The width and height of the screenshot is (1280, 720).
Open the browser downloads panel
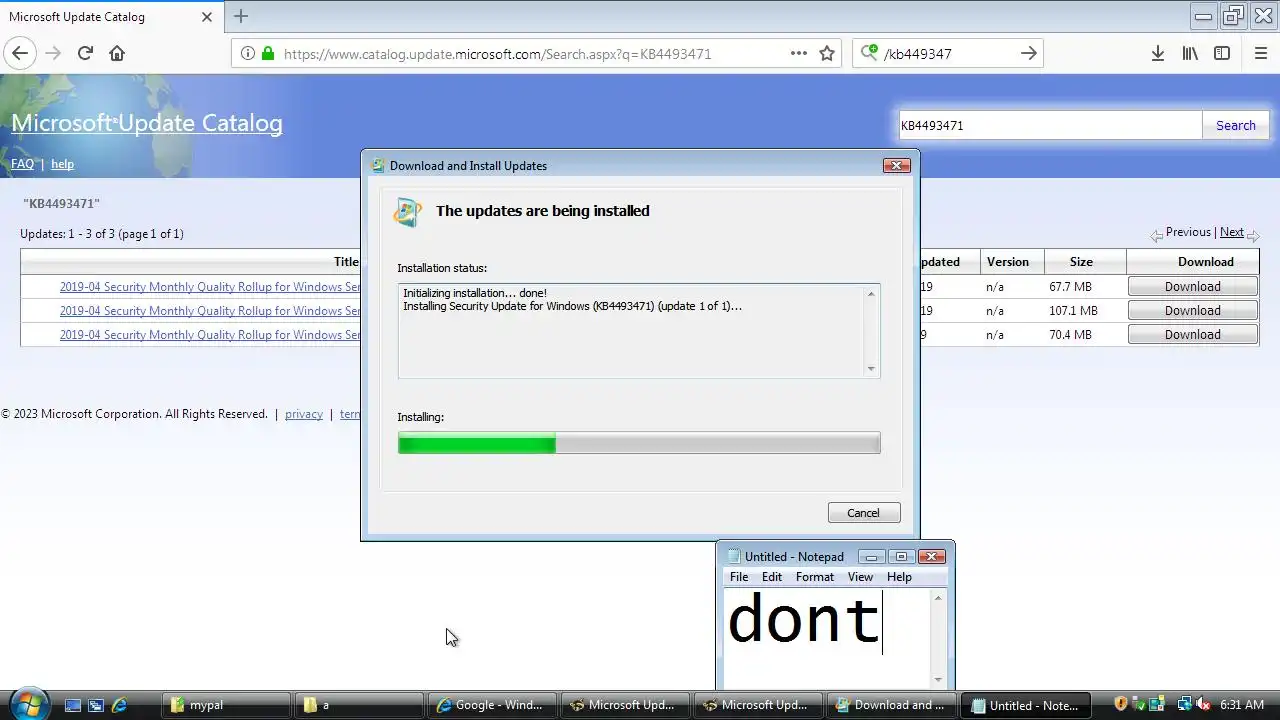[1157, 54]
